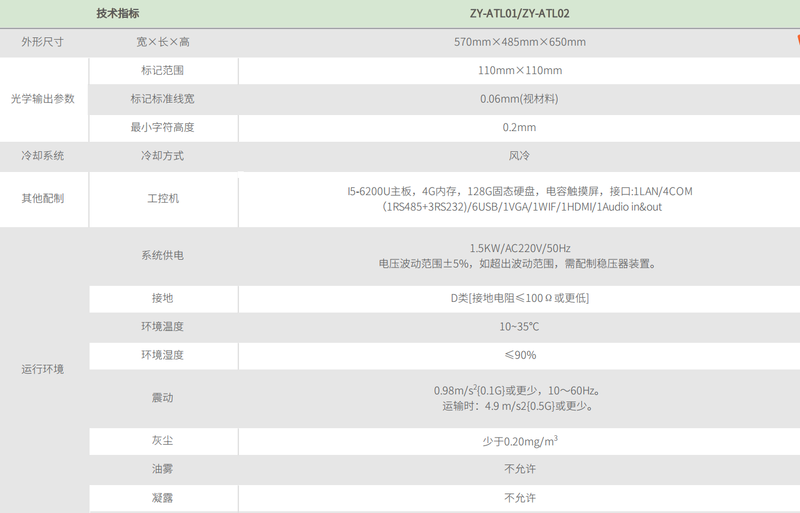Select the 光学输出参数 category cell

point(43,99)
